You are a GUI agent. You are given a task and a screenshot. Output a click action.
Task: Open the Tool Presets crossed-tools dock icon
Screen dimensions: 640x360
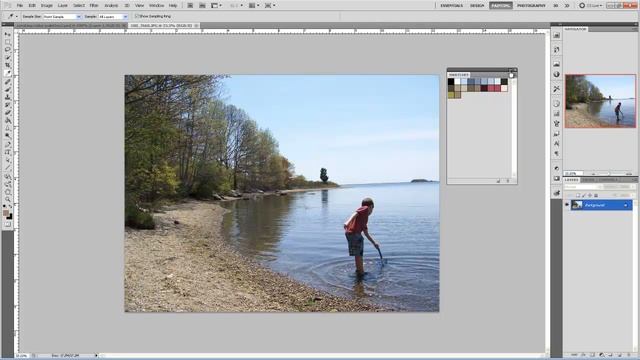coord(556,89)
